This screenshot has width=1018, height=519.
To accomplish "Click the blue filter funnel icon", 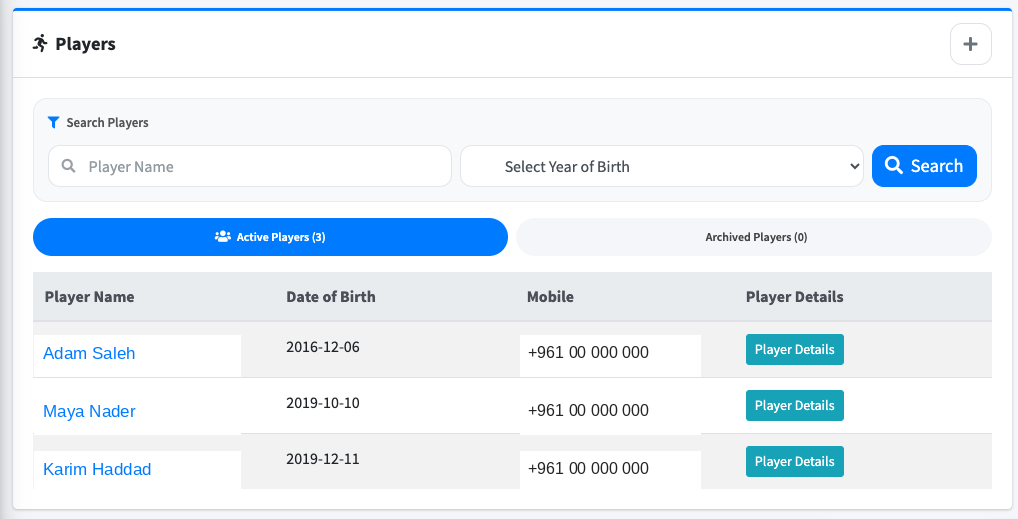I will (x=53, y=122).
